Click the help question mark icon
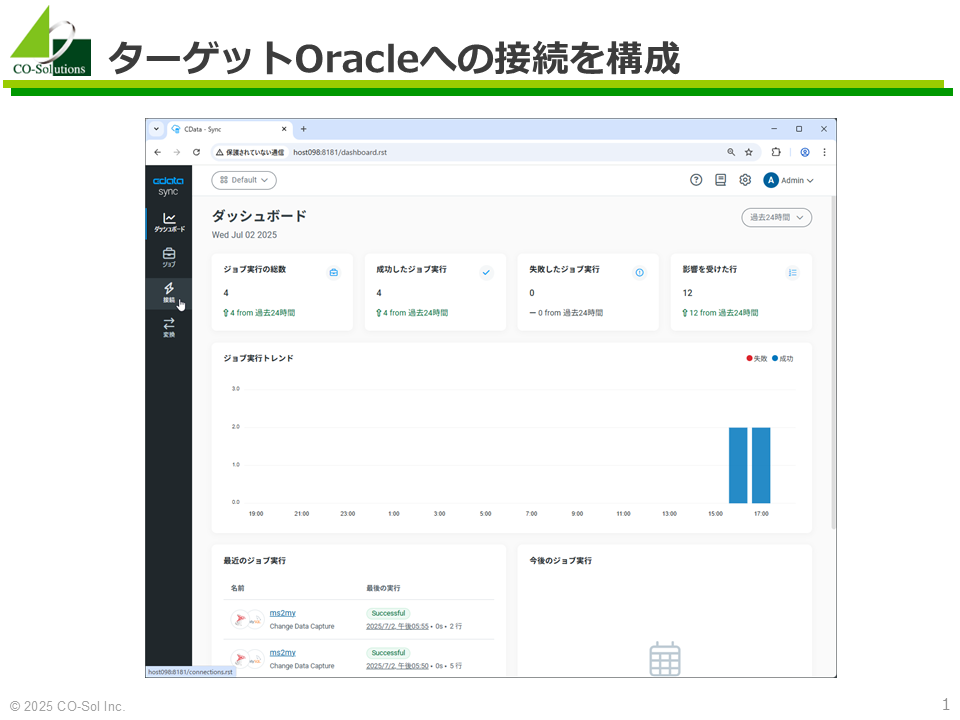960x720 pixels. pos(696,180)
